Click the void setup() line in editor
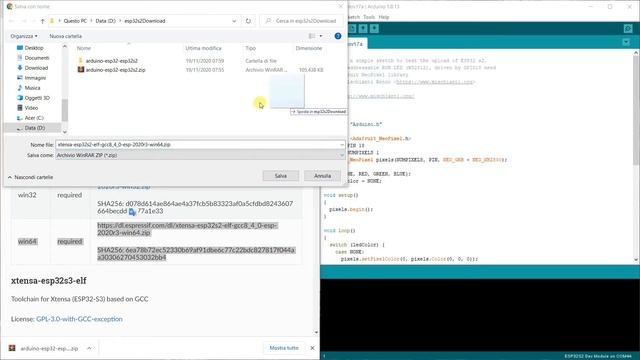 tap(341, 195)
